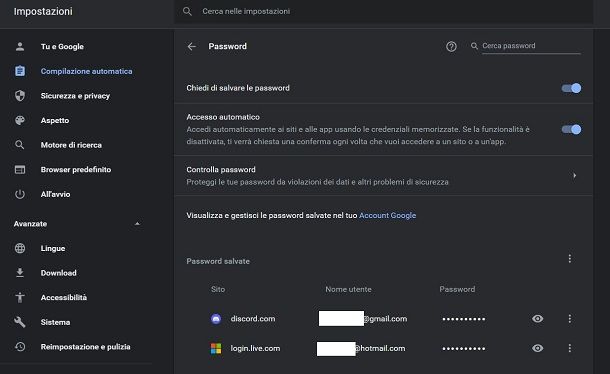Click the Password column header in the table
The width and height of the screenshot is (610, 374).
(x=457, y=289)
